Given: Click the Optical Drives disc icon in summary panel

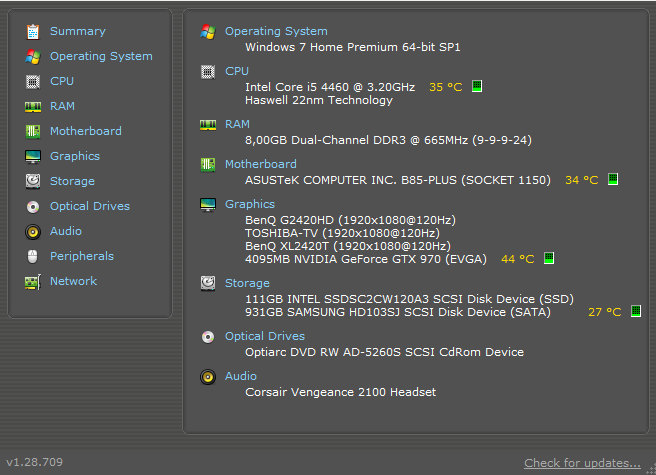Looking at the screenshot, I should point(208,337).
